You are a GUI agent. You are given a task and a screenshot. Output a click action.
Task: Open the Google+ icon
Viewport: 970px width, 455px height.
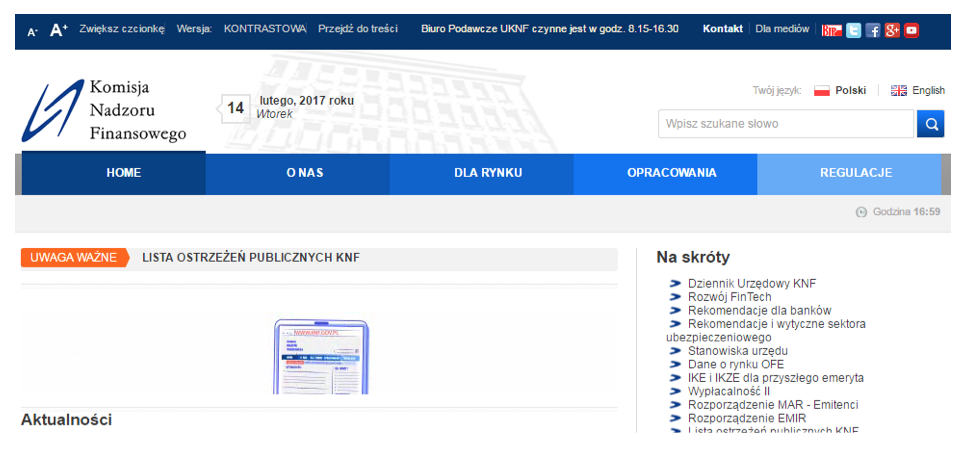(x=891, y=30)
